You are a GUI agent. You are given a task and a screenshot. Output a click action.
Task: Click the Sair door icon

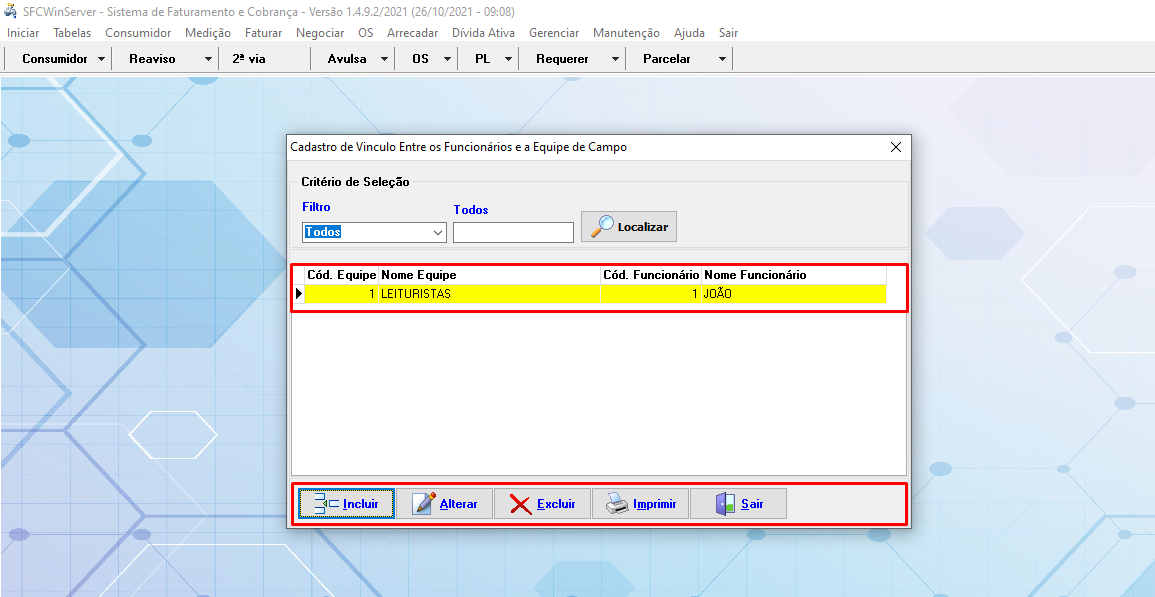click(725, 504)
